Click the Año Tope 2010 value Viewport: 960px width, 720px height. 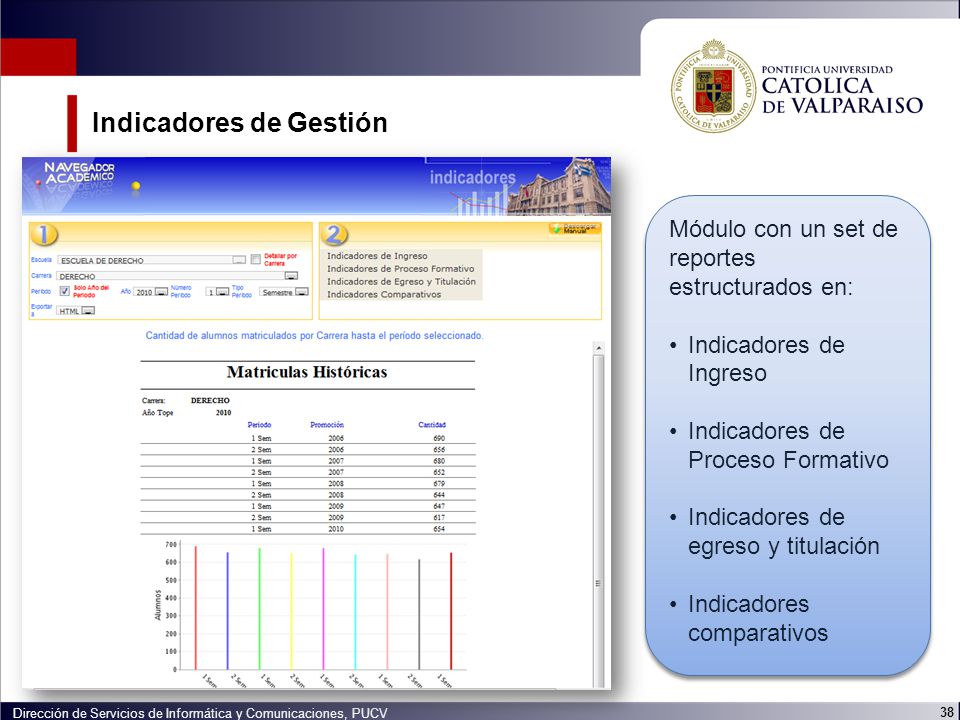[x=223, y=413]
